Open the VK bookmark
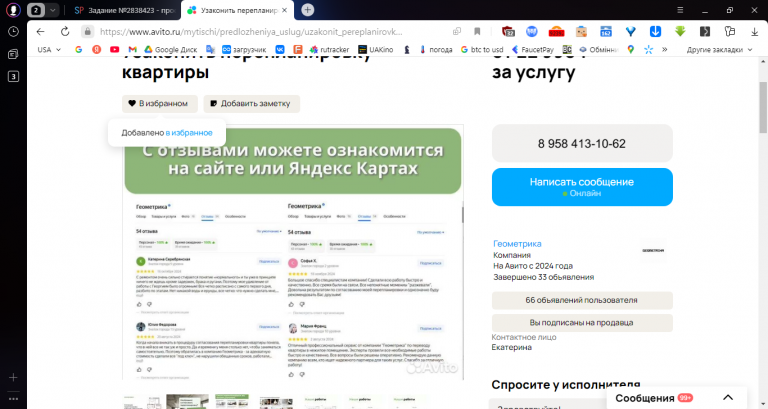Screen dimensions: 768x409 point(280,49)
